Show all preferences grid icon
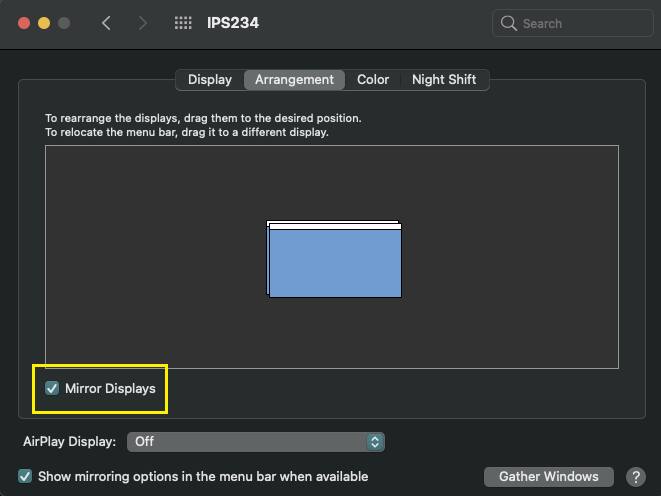Screen dimensions: 661x496 pyautogui.click(x=183, y=23)
